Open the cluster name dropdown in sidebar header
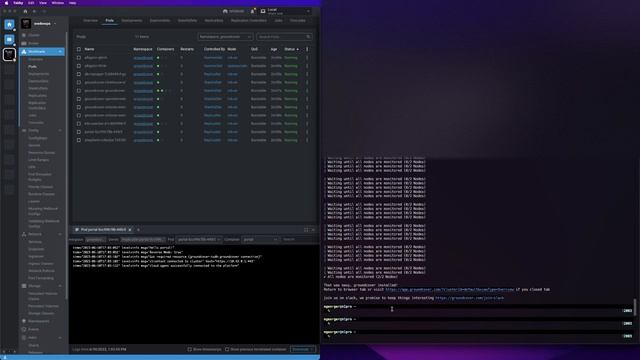The height and width of the screenshot is (360, 640). click(55, 24)
